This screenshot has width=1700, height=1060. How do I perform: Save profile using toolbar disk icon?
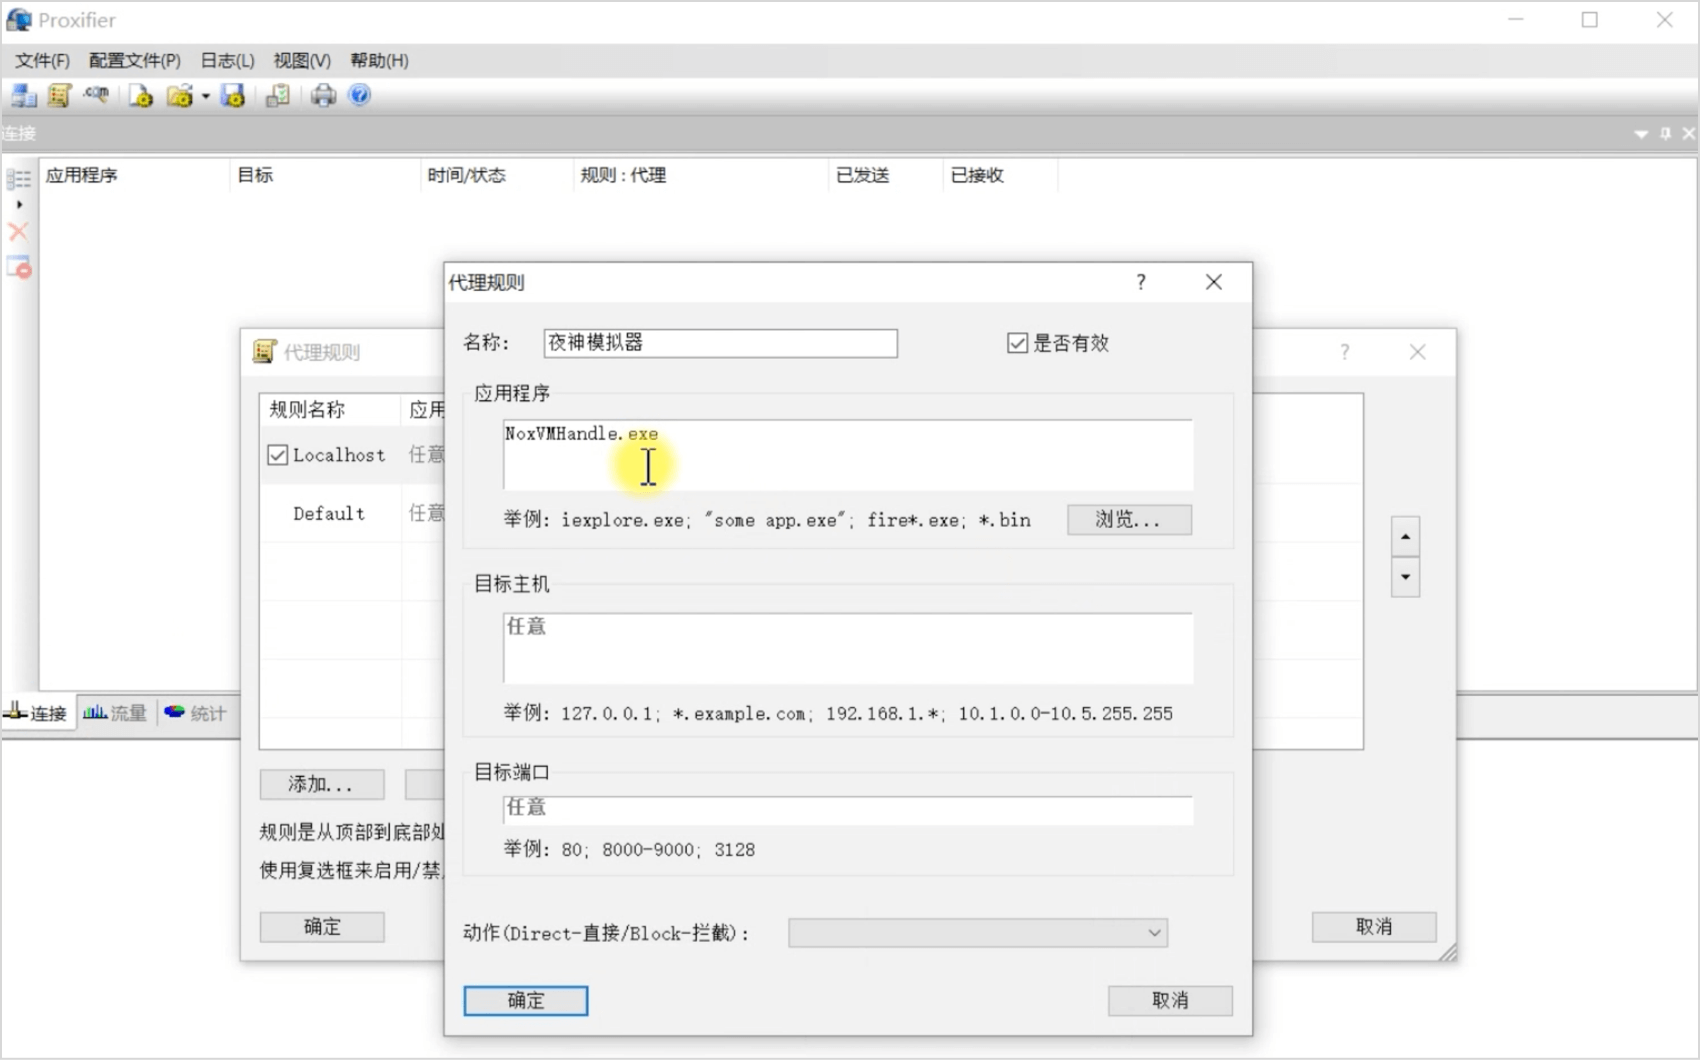(x=233, y=95)
